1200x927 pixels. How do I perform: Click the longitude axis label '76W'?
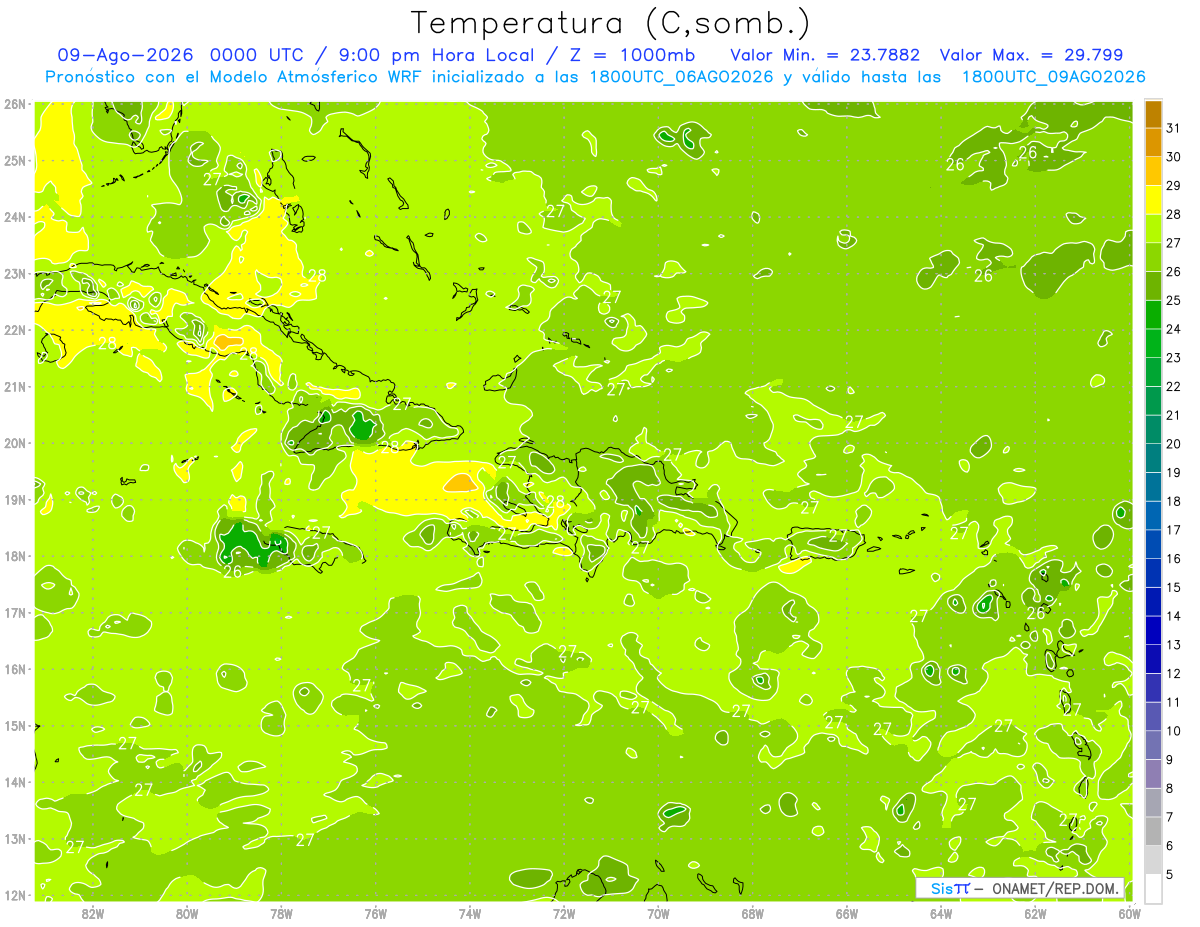(x=376, y=913)
